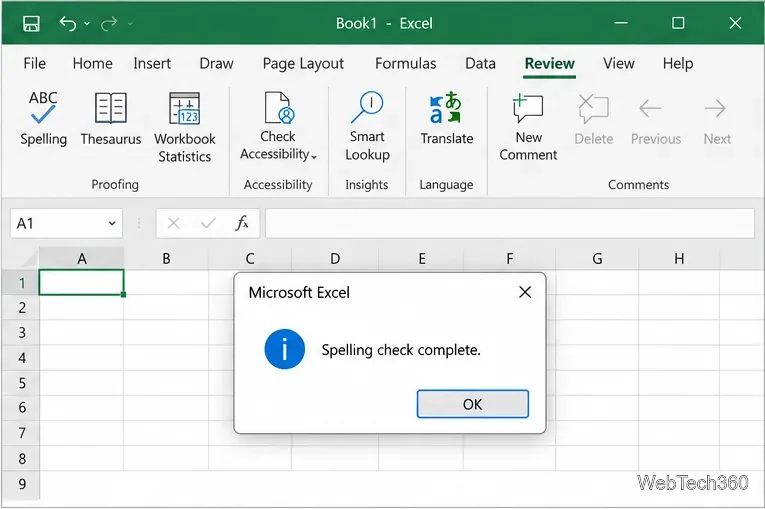Image resolution: width=765 pixels, height=509 pixels.
Task: Select row 1 header
Action: 21,283
